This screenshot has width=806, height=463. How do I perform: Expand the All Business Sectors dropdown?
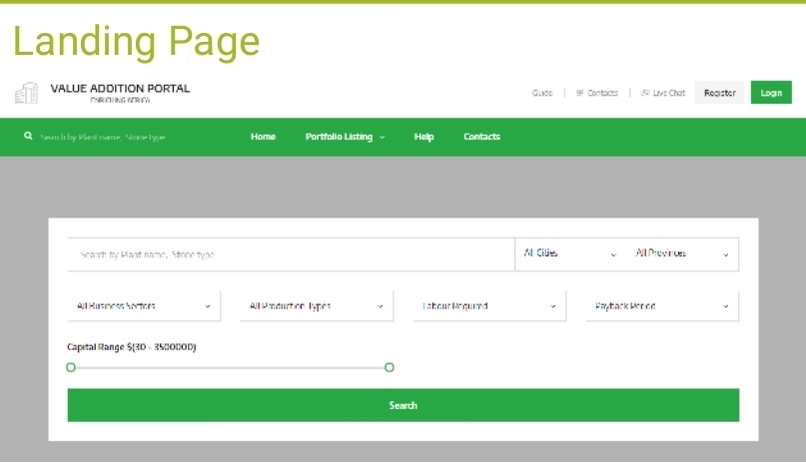[x=144, y=306]
